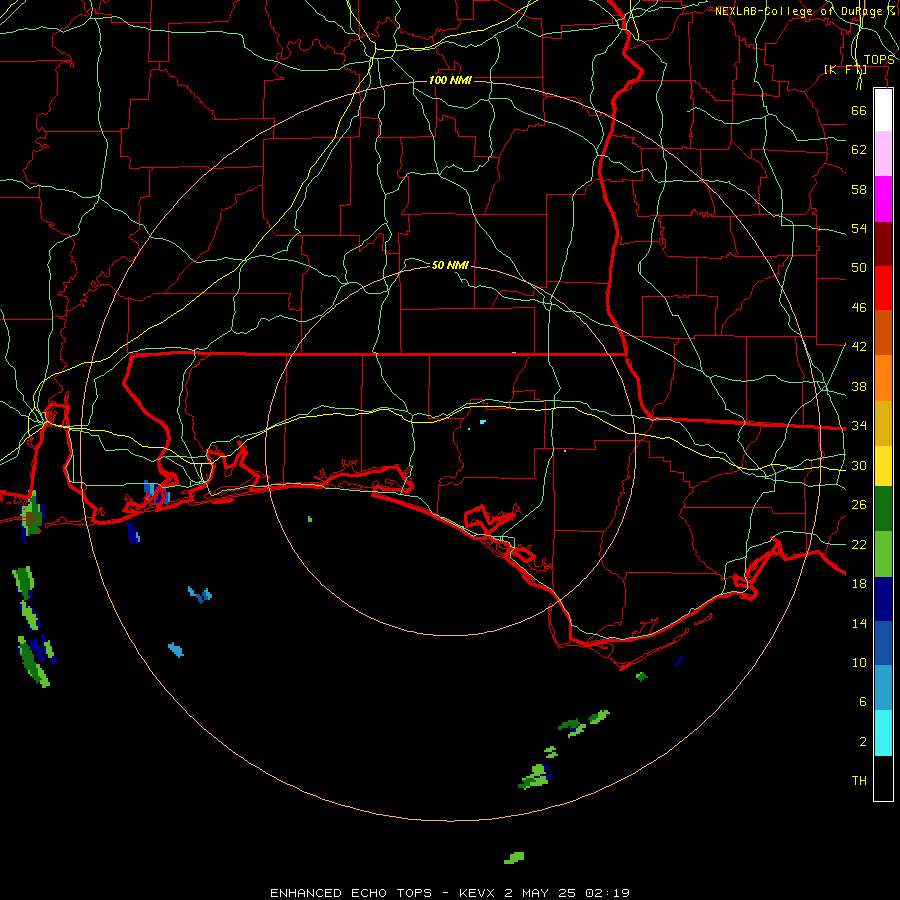Click the legend value 6
The image size is (900, 900).
pos(863,702)
